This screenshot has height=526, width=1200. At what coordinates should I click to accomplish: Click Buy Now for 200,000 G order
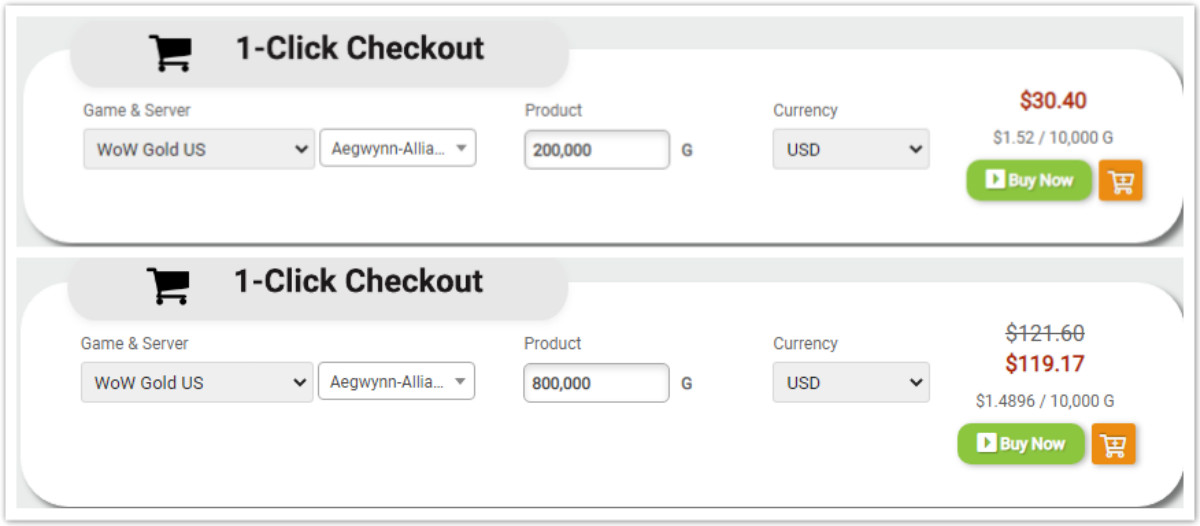(1029, 181)
